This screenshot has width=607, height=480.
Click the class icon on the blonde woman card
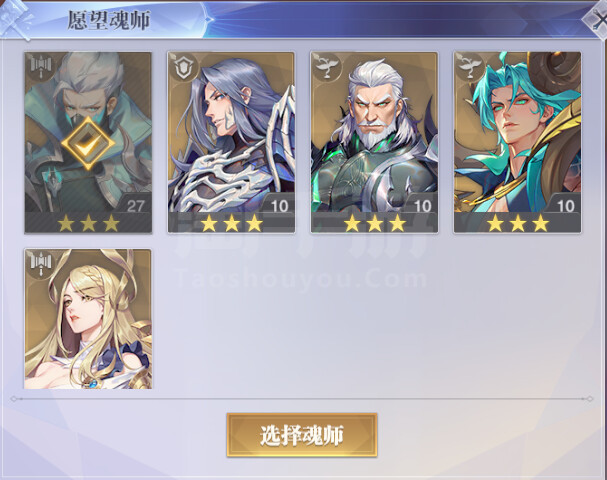pyautogui.click(x=41, y=264)
